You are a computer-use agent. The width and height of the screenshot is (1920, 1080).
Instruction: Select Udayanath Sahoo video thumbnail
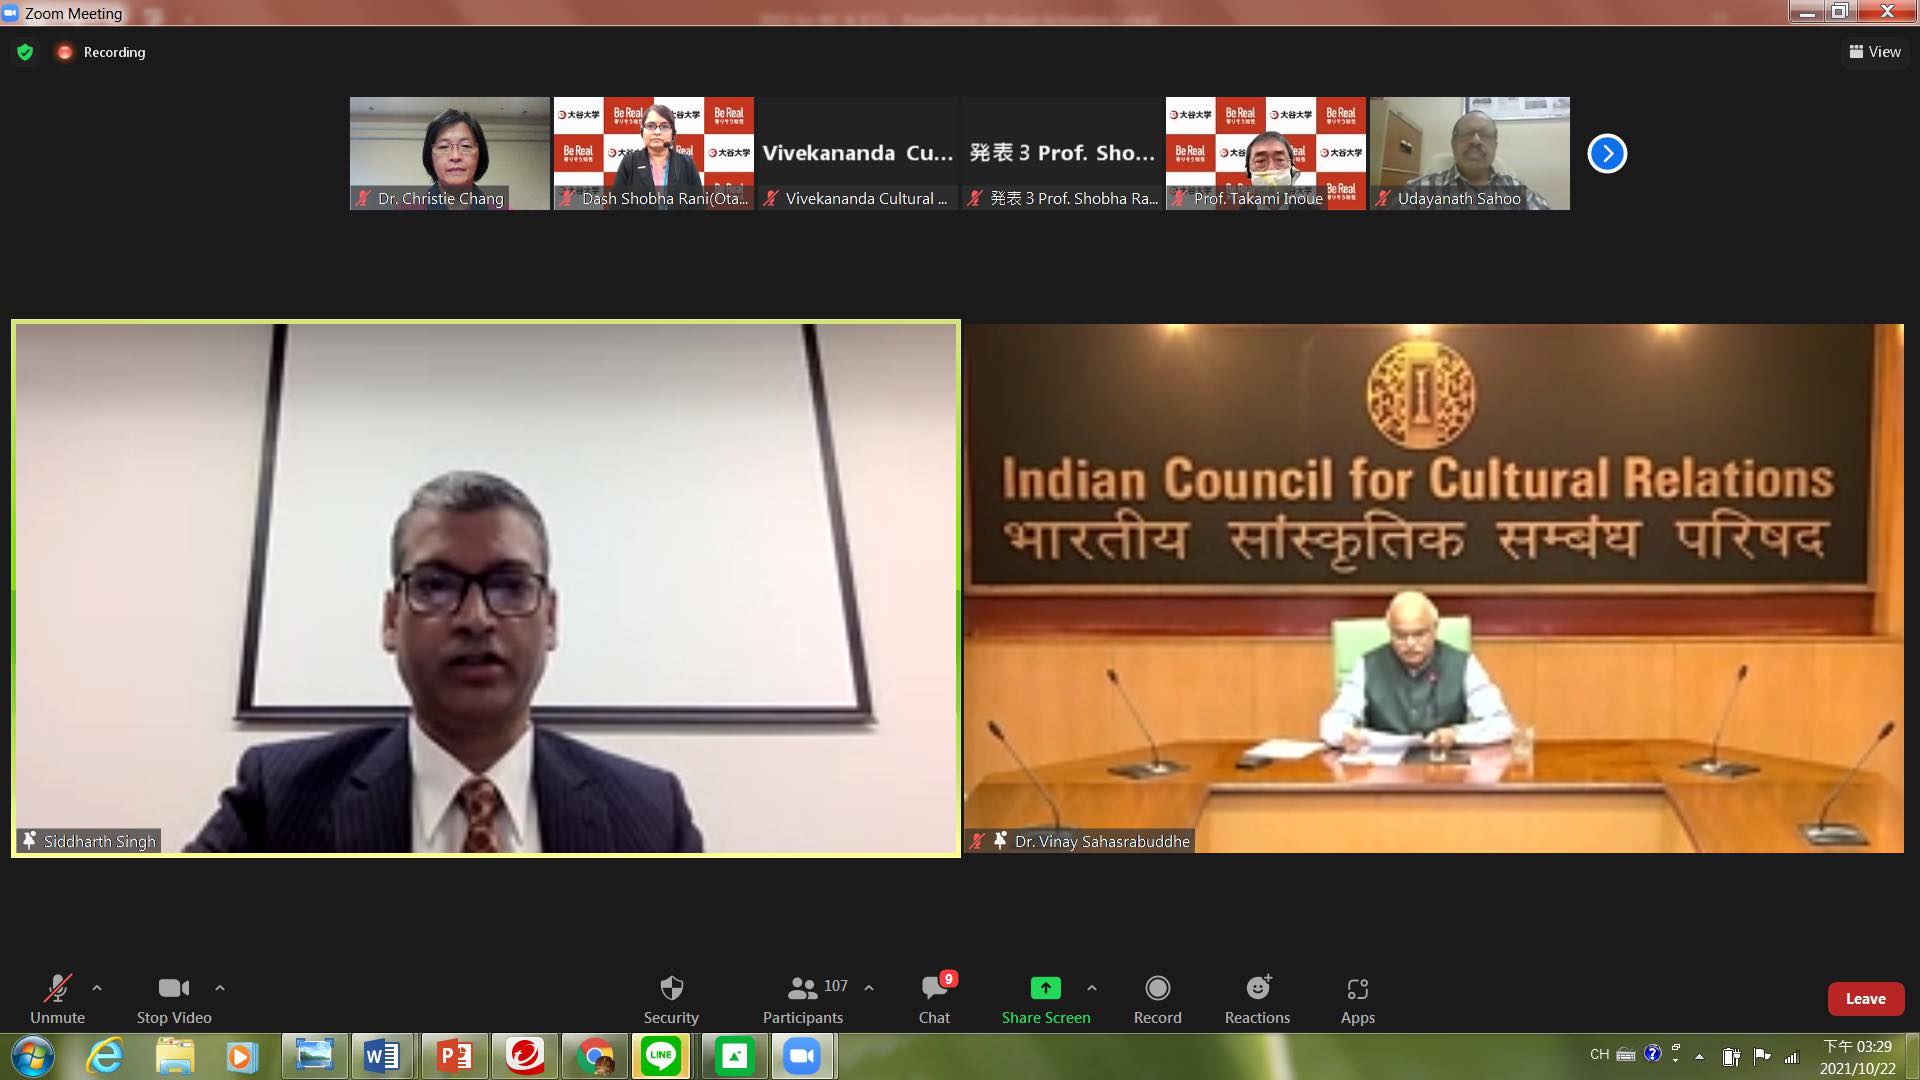click(x=1469, y=153)
